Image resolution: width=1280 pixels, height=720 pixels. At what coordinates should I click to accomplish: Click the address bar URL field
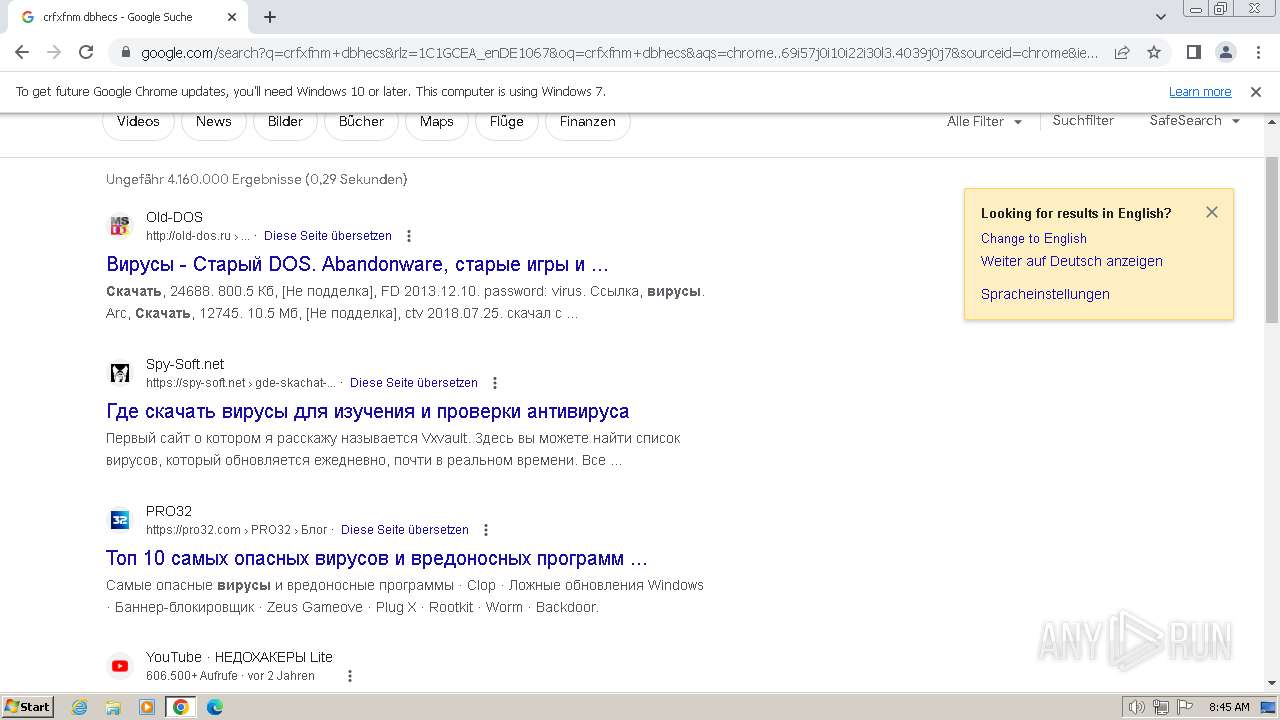(618, 53)
